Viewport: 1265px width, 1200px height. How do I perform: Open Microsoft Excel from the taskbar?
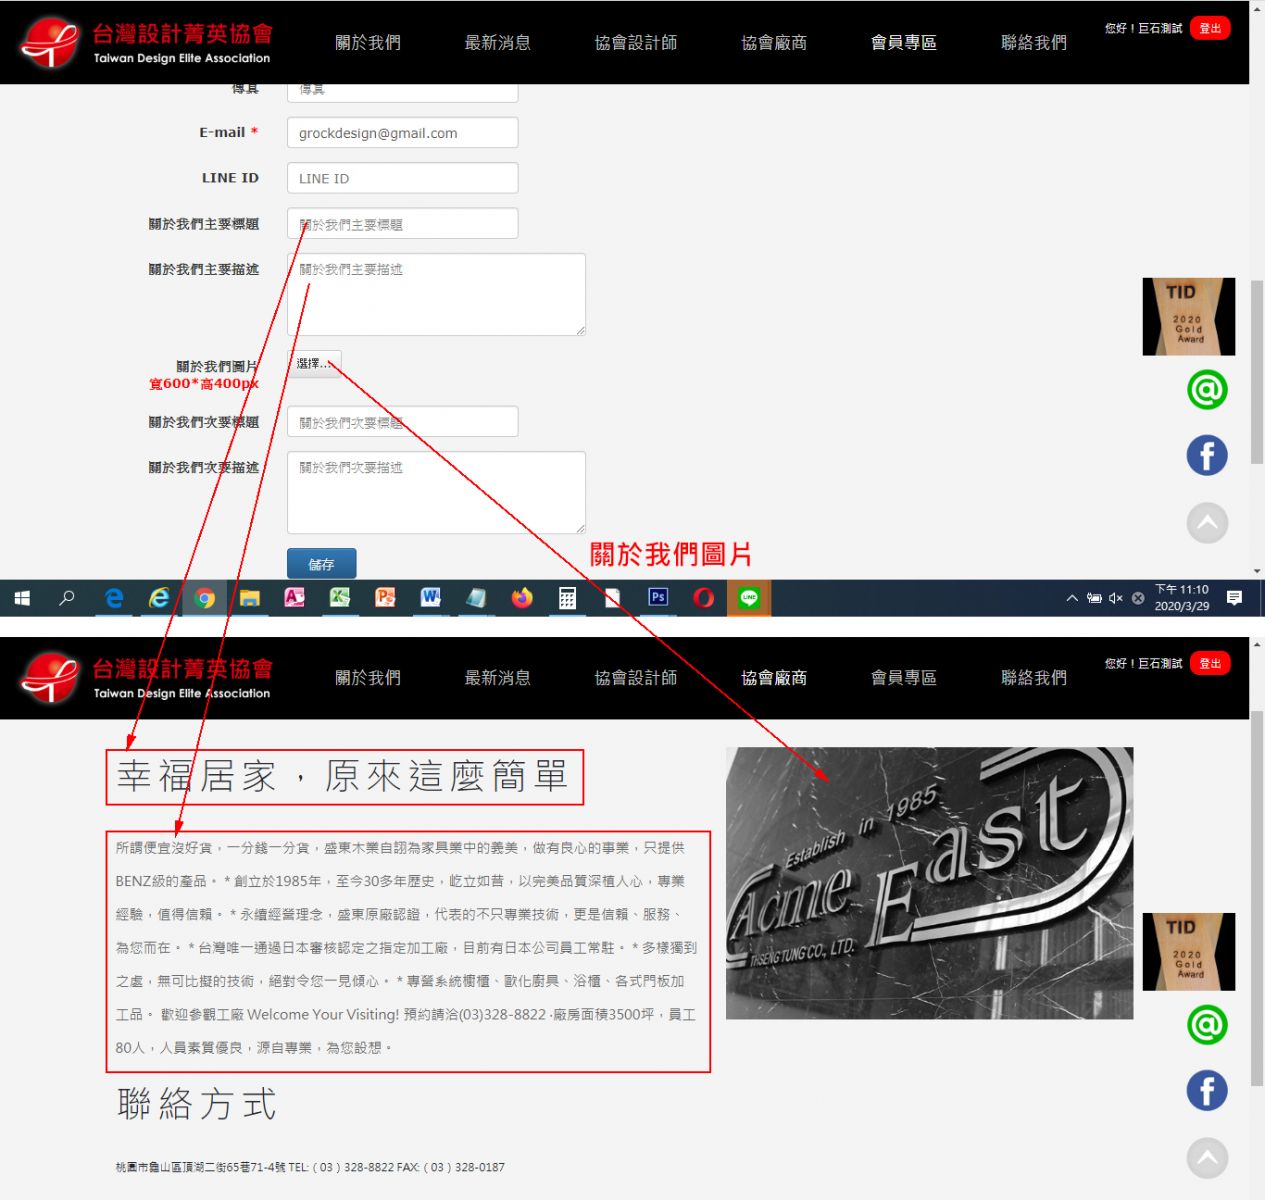tap(340, 598)
